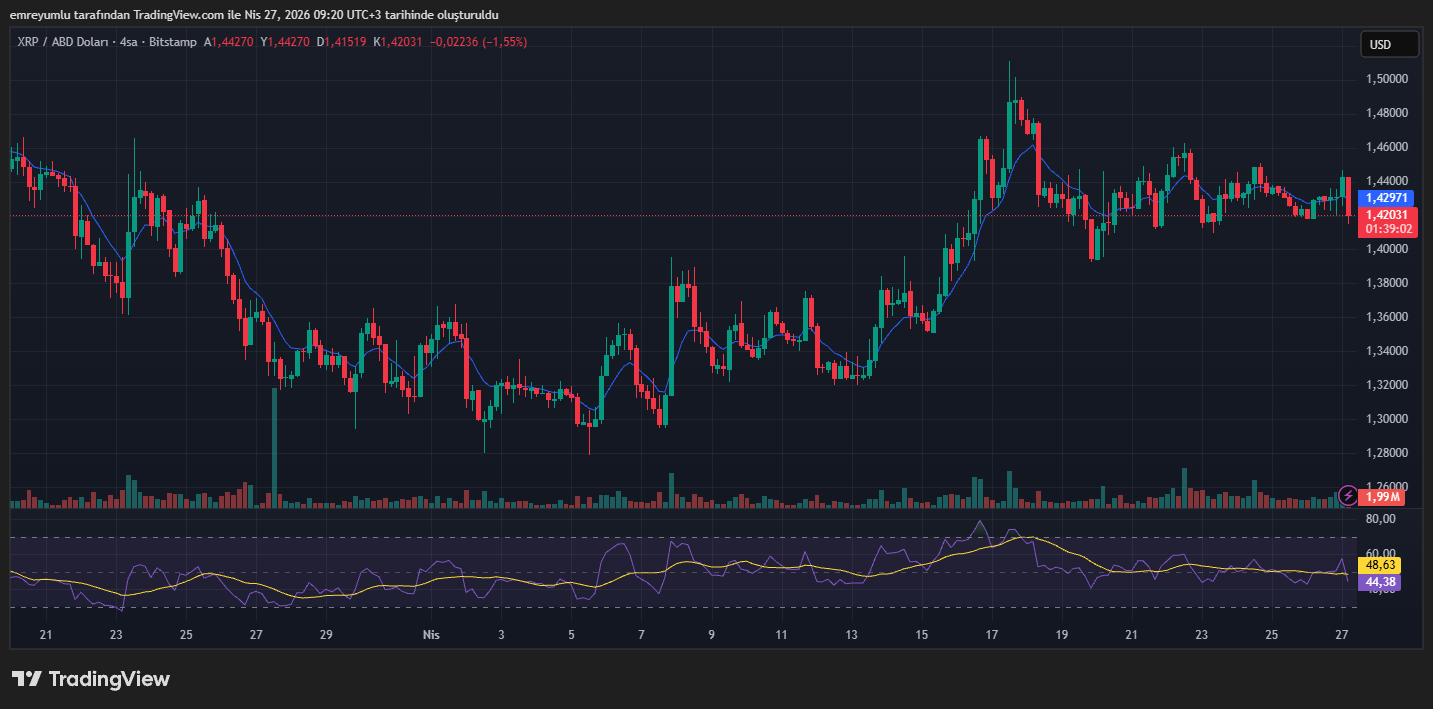1433x709 pixels.
Task: Click the 27 date on the time axis
Action: [x=1341, y=634]
